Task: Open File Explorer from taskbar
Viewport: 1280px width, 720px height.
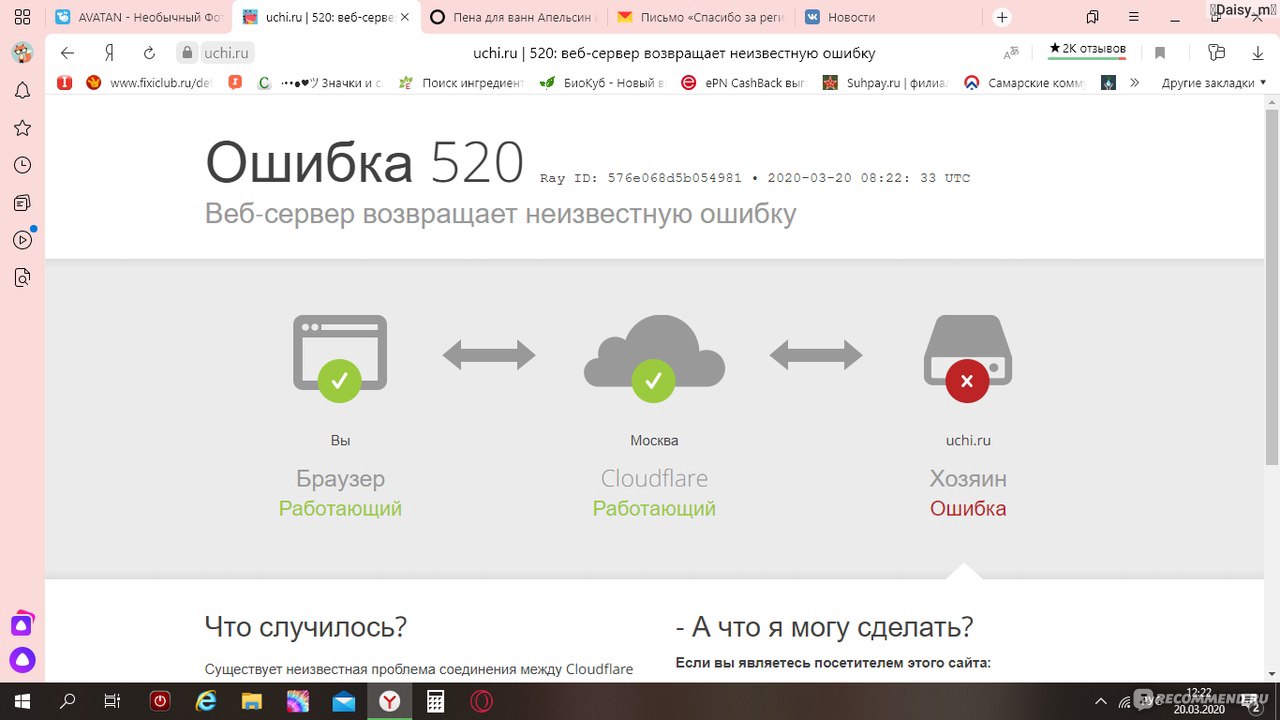Action: tap(251, 701)
